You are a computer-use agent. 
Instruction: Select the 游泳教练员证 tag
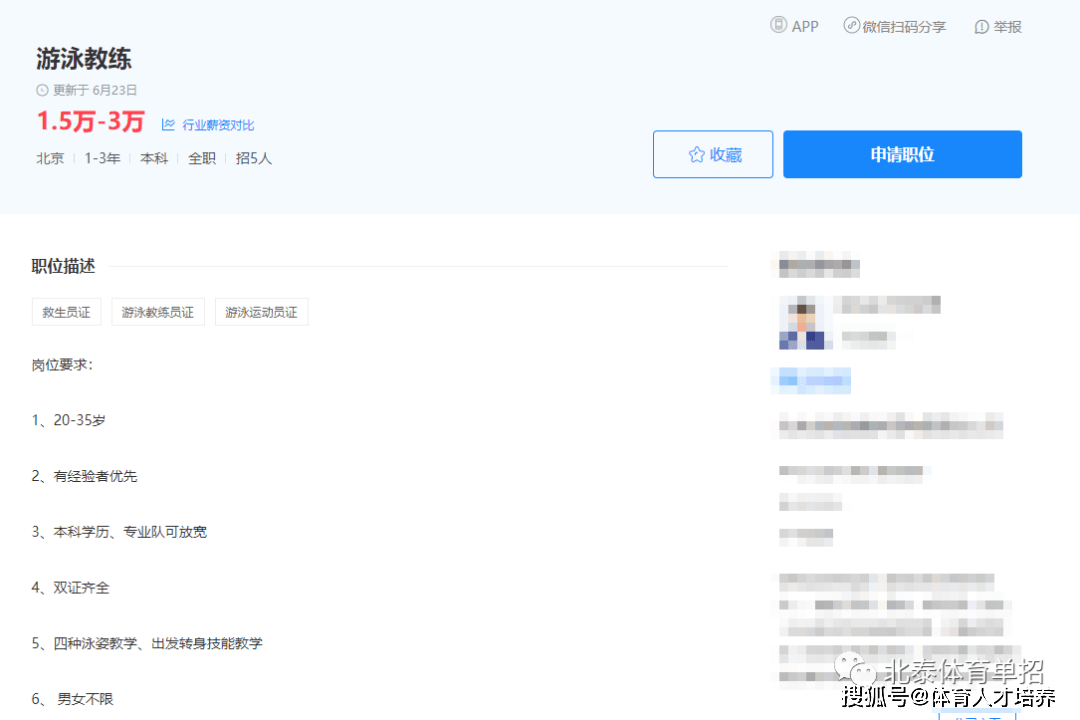pyautogui.click(x=158, y=312)
